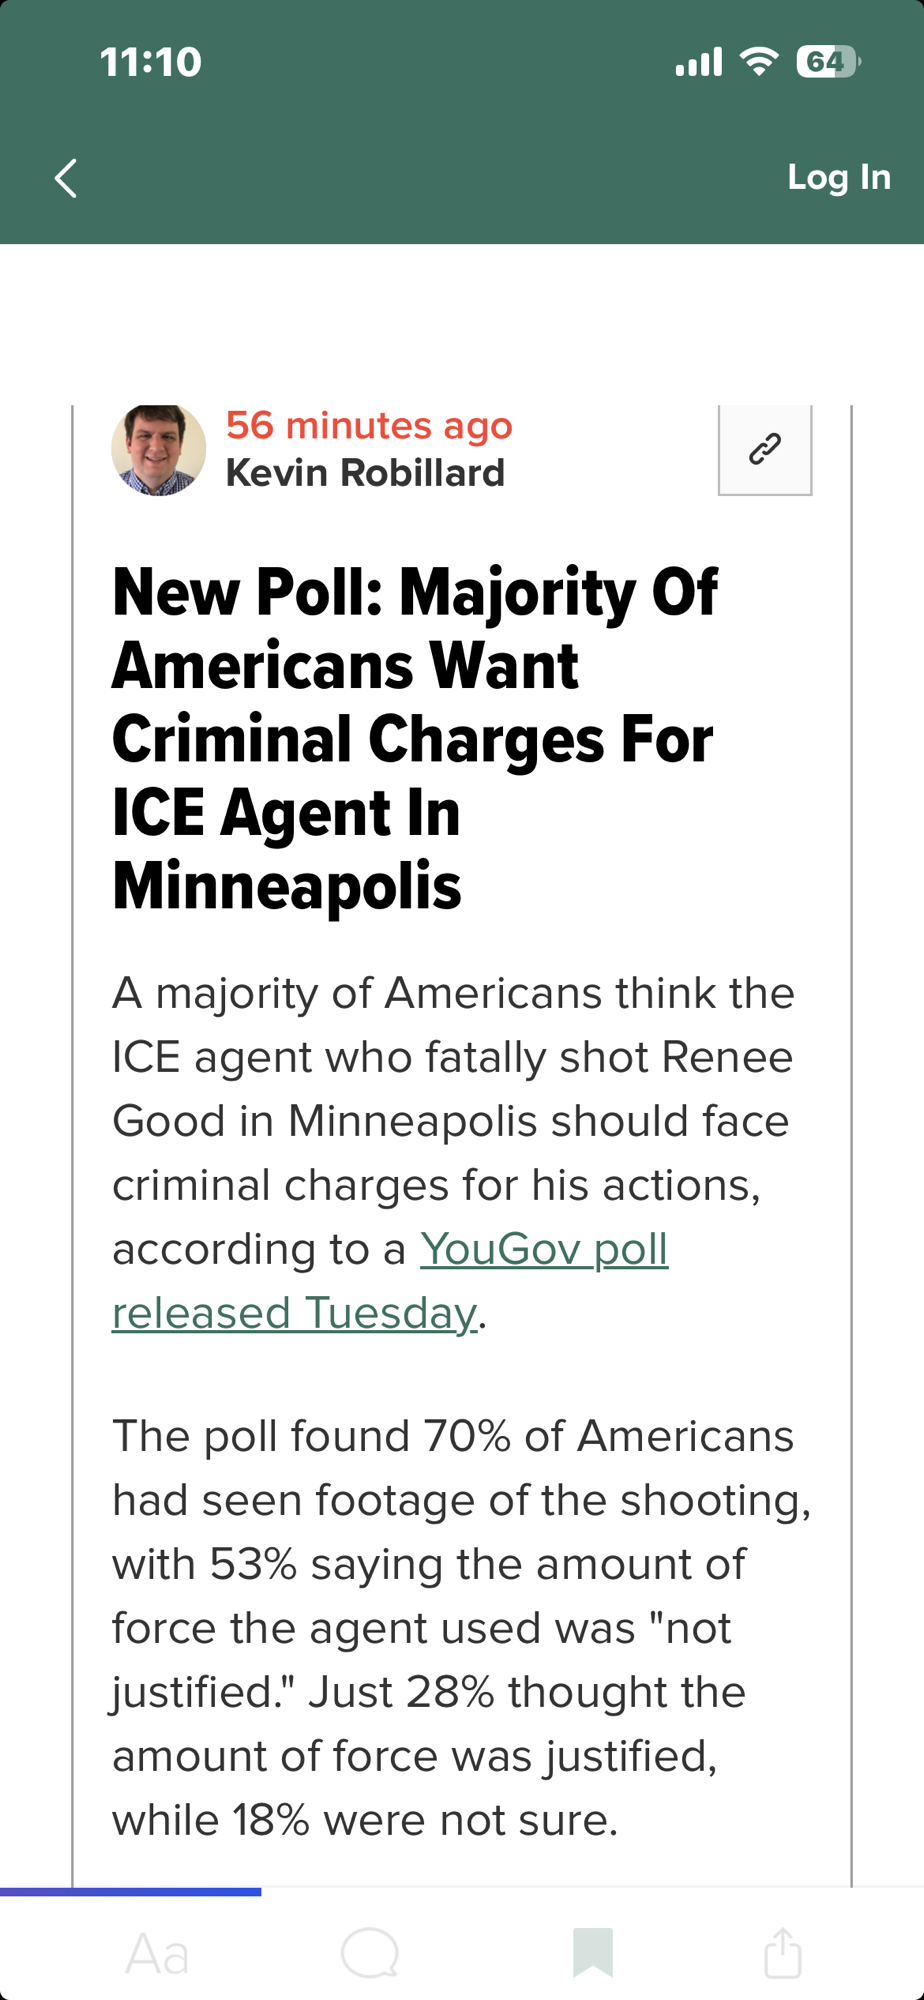Open the Aa text size settings
The height and width of the screenshot is (2000, 924).
click(x=157, y=1954)
